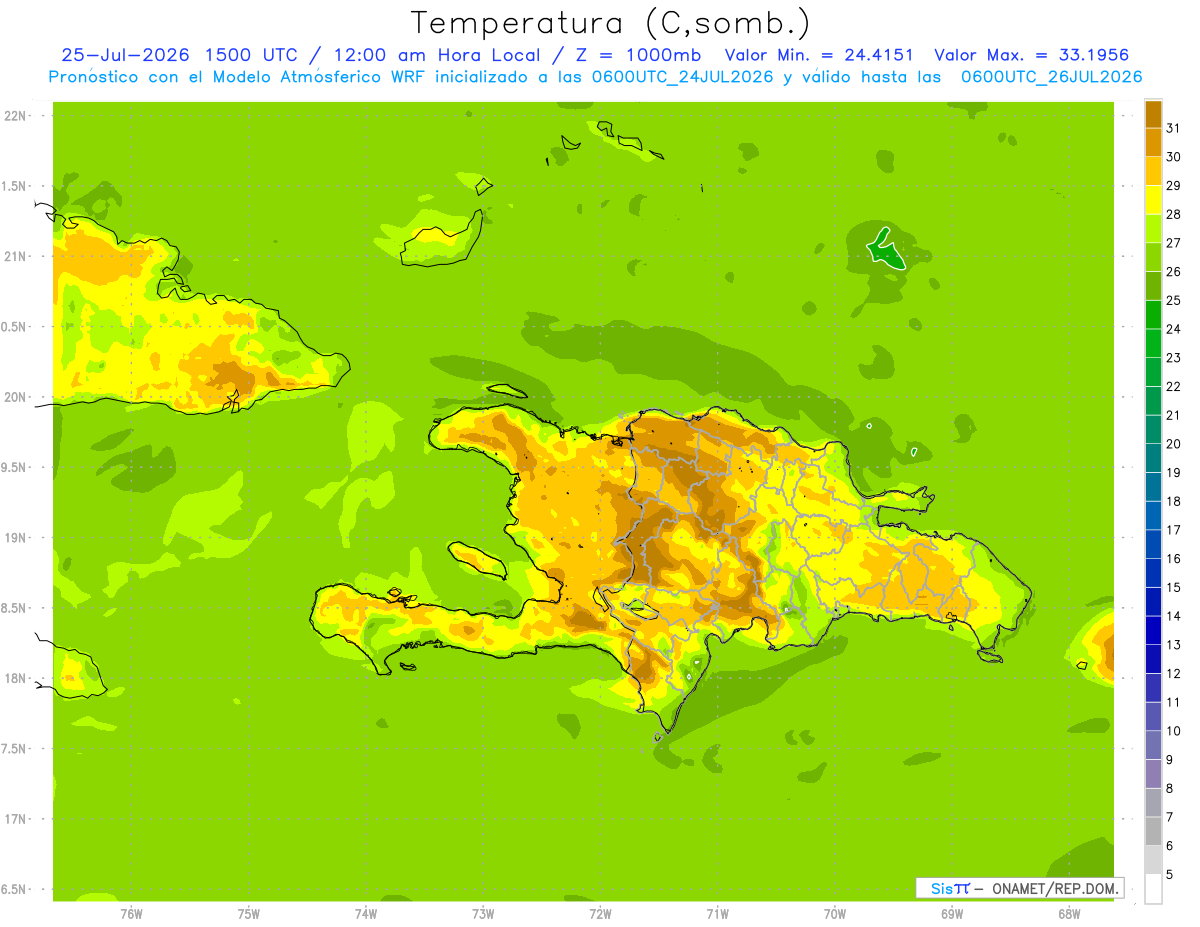Click the legend value 27 label
The height and width of the screenshot is (927, 1200).
click(x=1174, y=243)
